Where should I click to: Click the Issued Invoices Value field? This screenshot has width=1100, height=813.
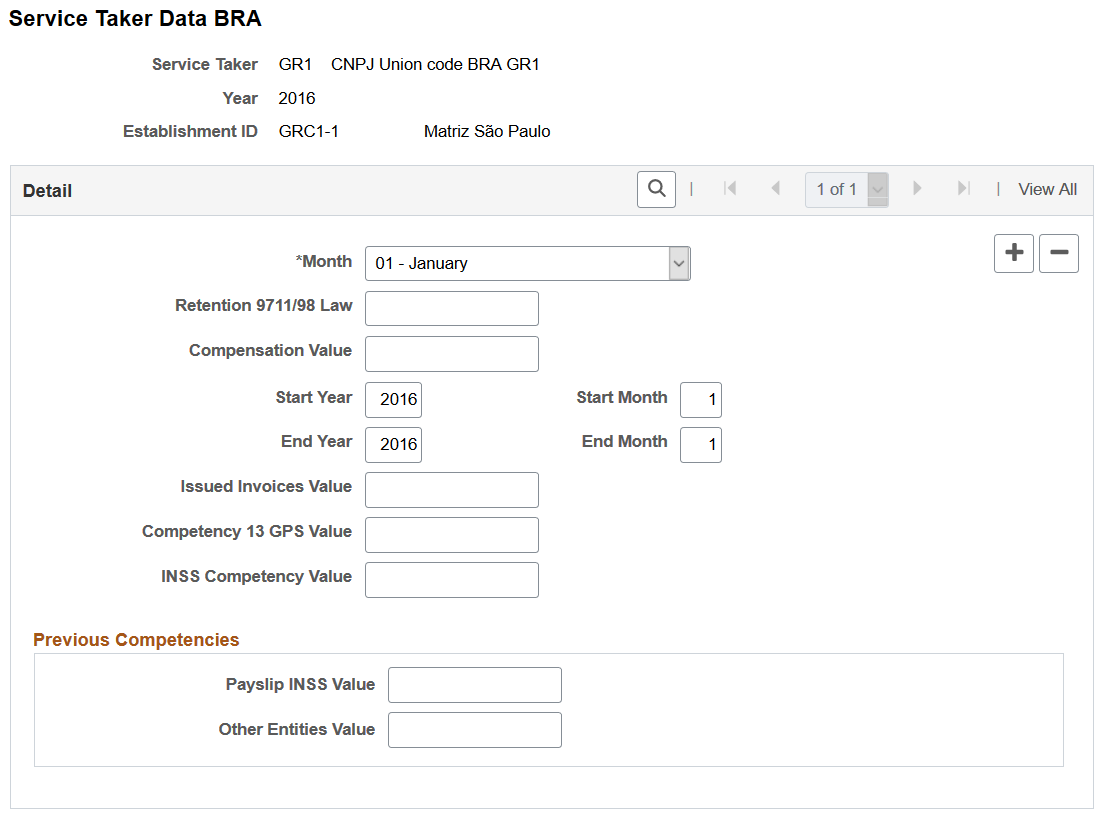tap(451, 489)
